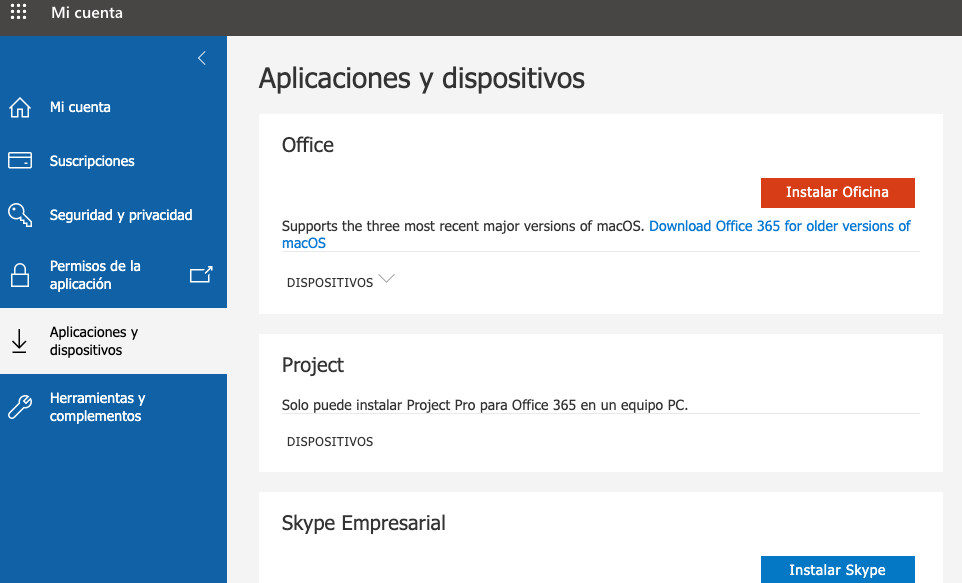Expand DISPOSITIVOS chevron under Office
Viewport: 962px width, 583px height.
coord(387,279)
